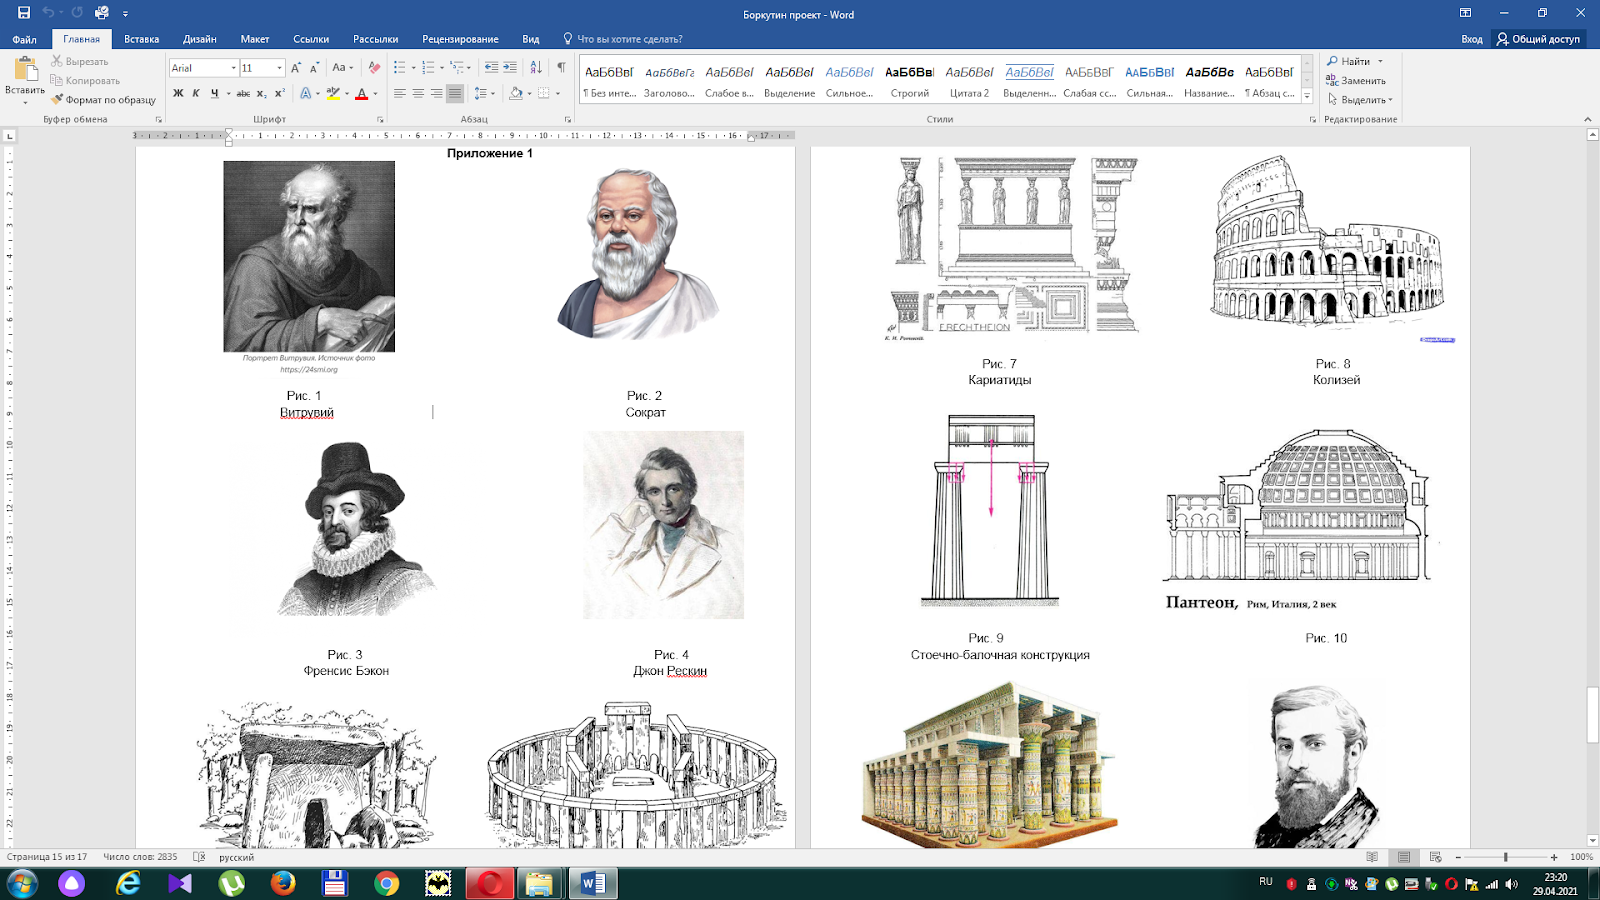This screenshot has width=1600, height=900.
Task: Increase paragraph indent
Action: pos(510,67)
